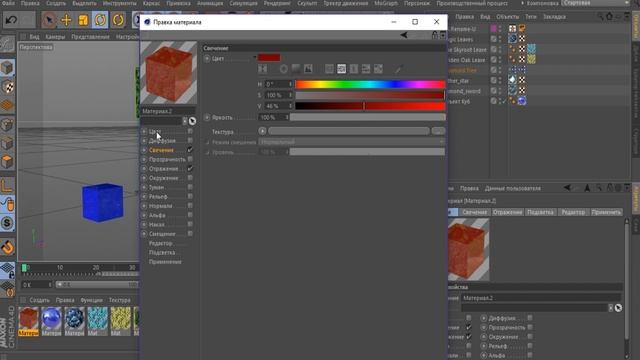Click the first cube icon in left palette
This screenshot has height=360, width=640.
pyautogui.click(x=7, y=68)
